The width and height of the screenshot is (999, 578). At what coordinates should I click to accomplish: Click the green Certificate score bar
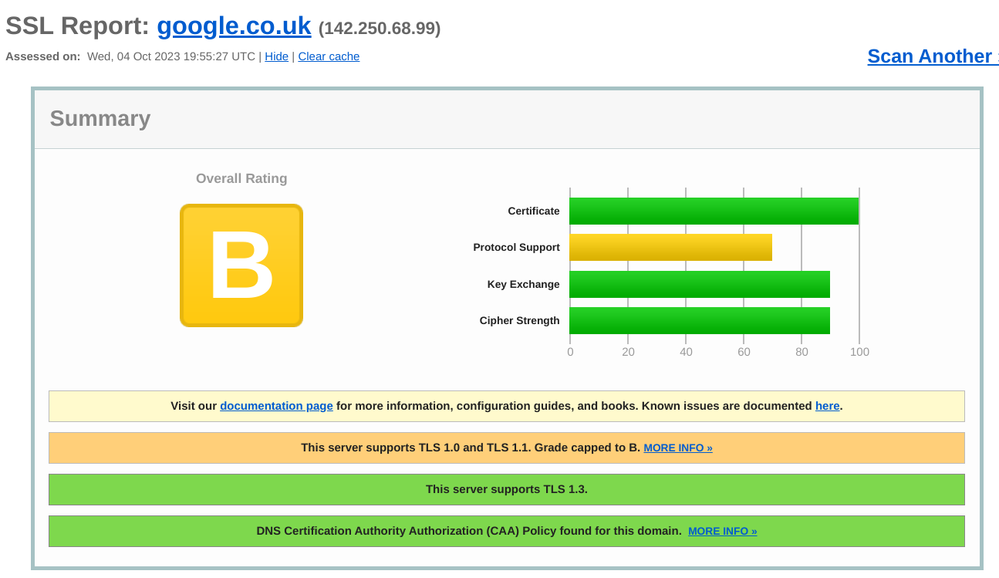pyautogui.click(x=713, y=211)
